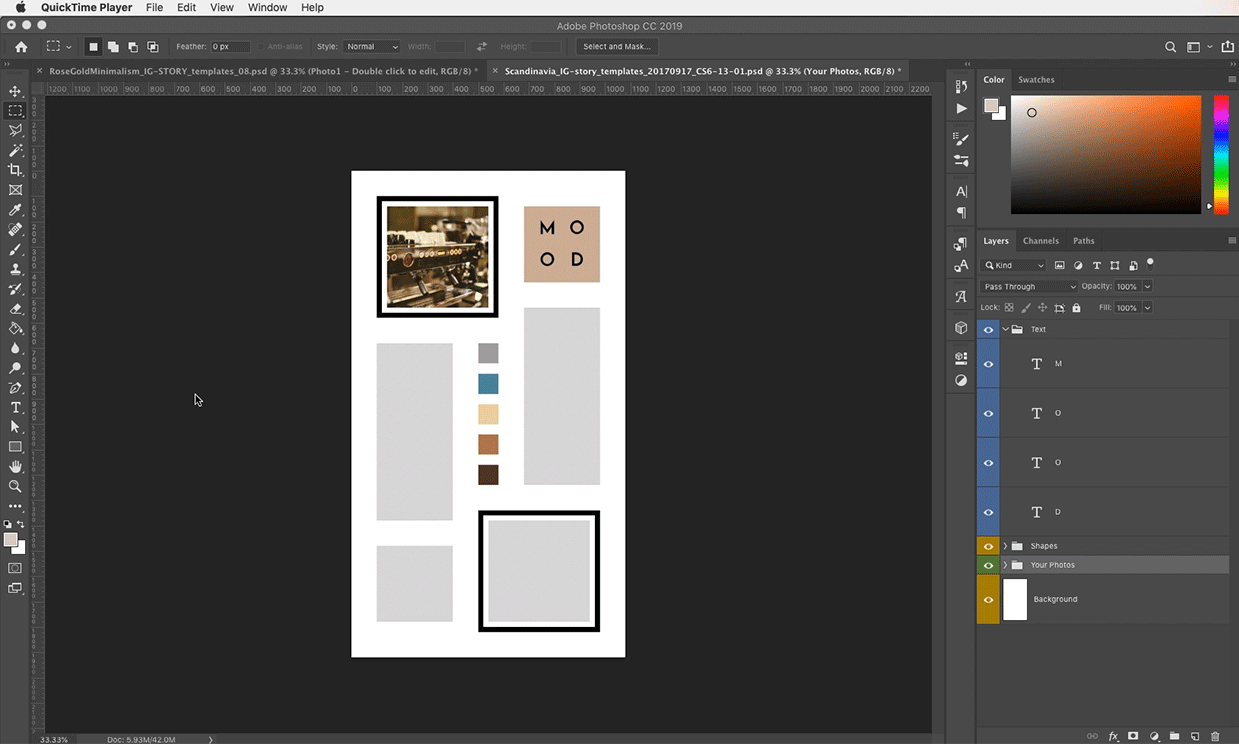Screen dimensions: 1239x744
Task: Select the Path Selection tool
Action: [x=15, y=427]
